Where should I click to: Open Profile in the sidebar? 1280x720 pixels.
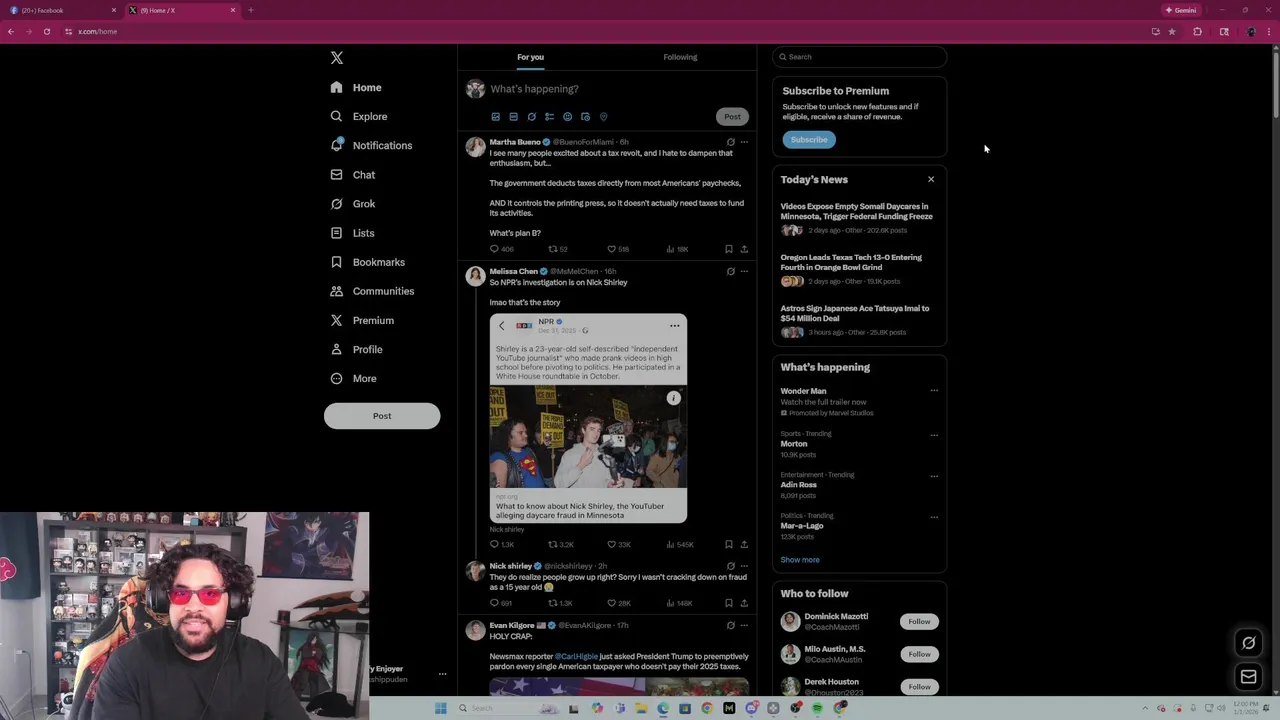356,349
